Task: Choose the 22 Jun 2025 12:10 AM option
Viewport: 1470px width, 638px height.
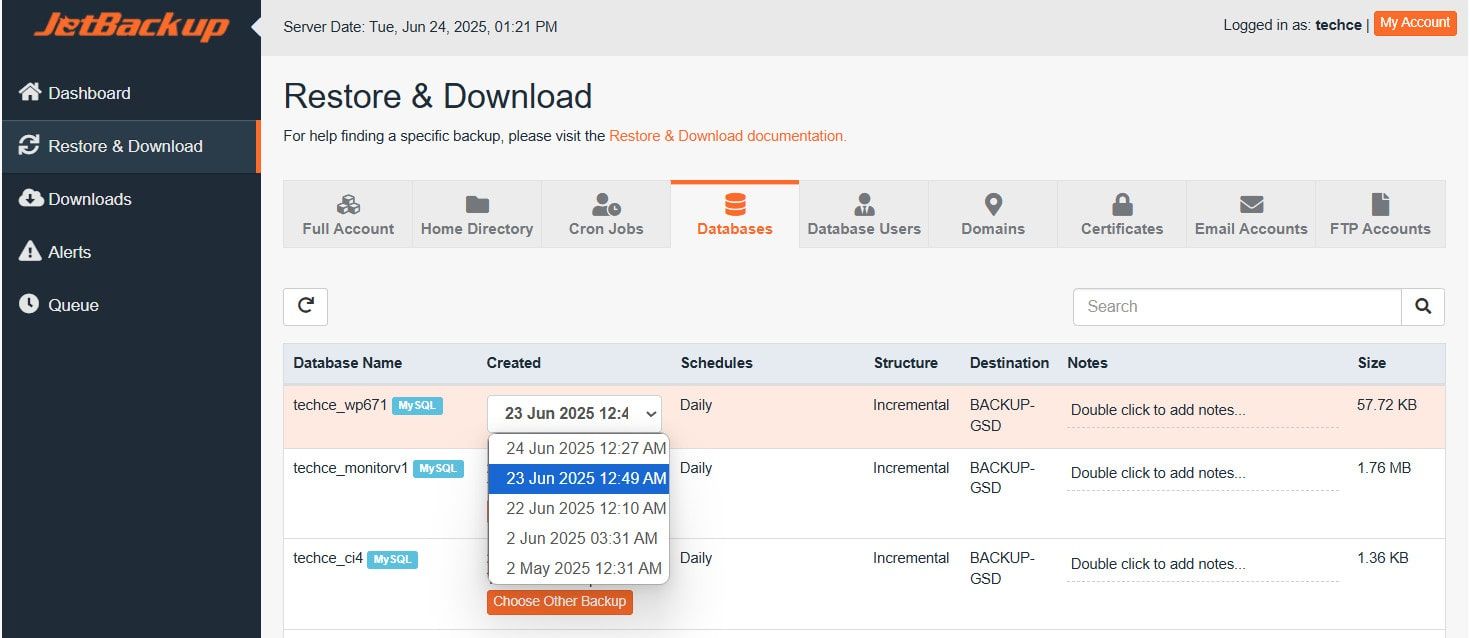Action: point(585,508)
